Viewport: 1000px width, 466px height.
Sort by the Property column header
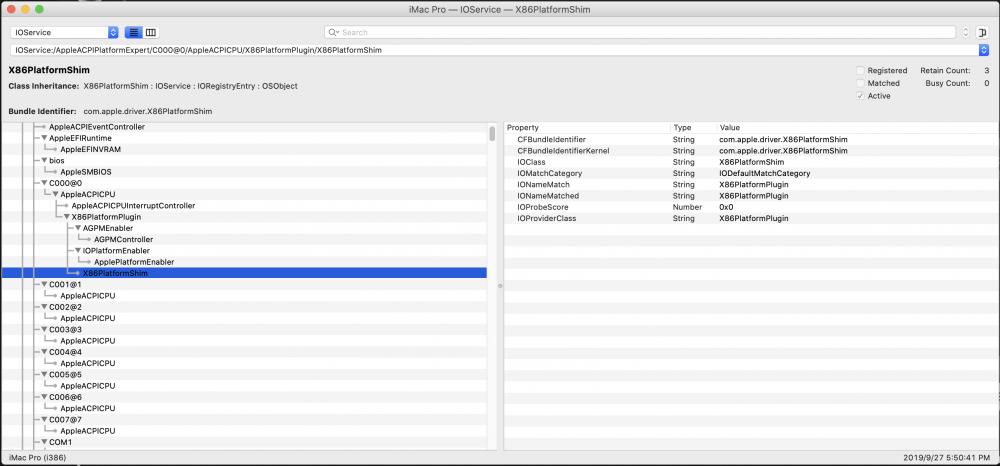587,127
